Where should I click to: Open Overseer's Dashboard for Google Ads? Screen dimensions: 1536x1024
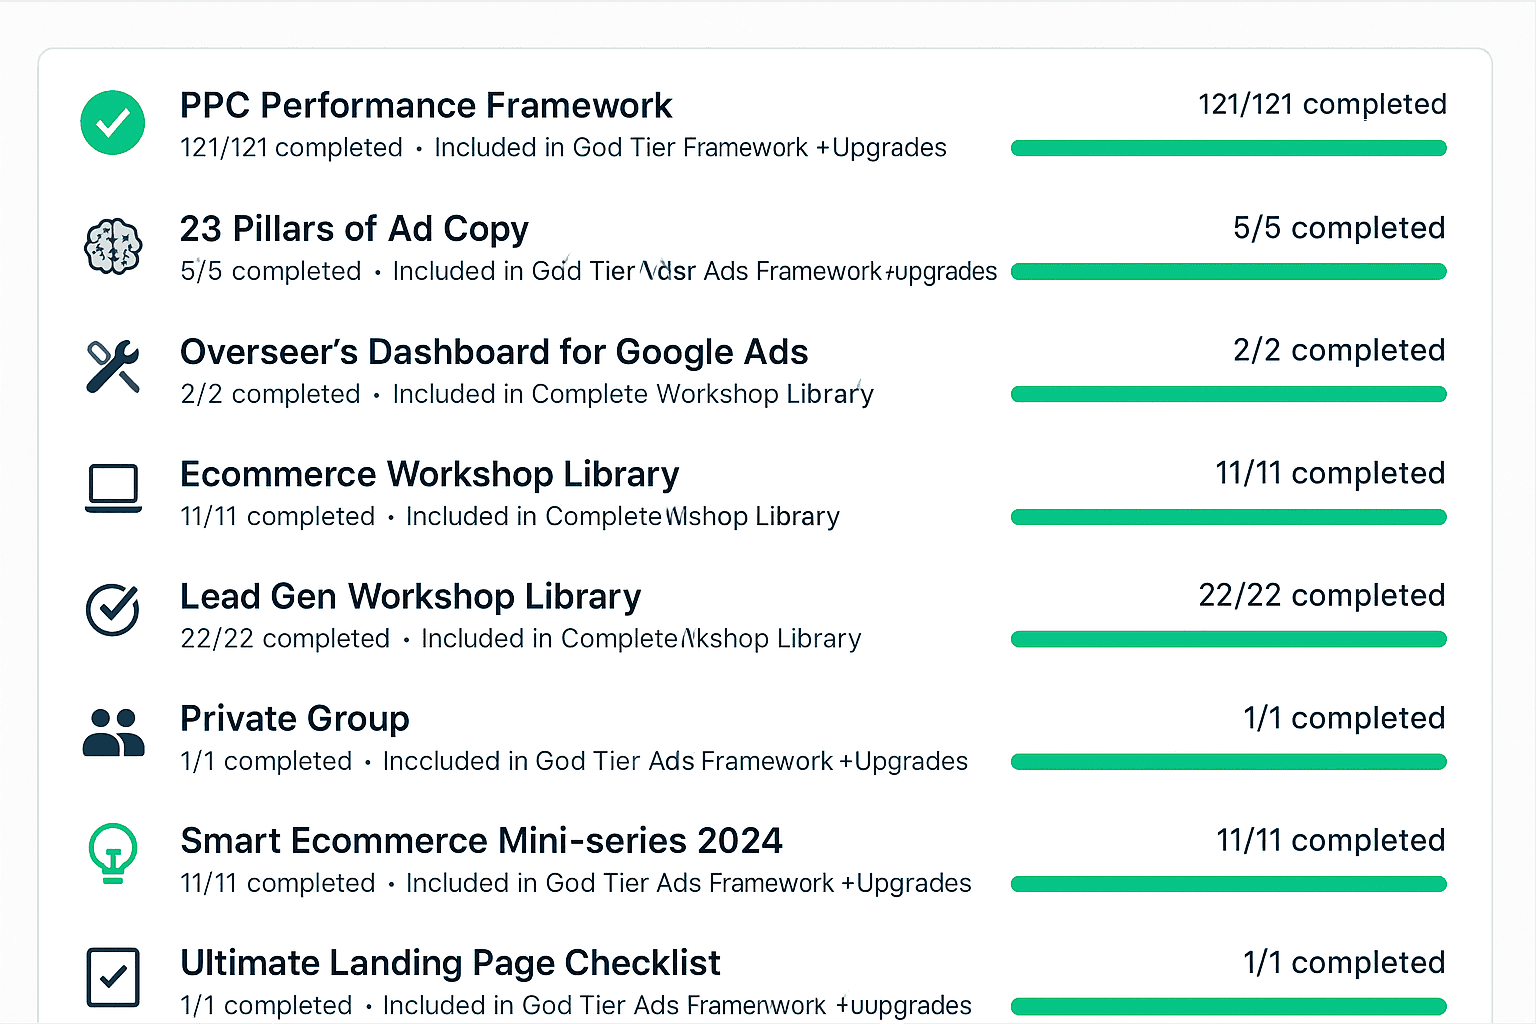(x=494, y=352)
